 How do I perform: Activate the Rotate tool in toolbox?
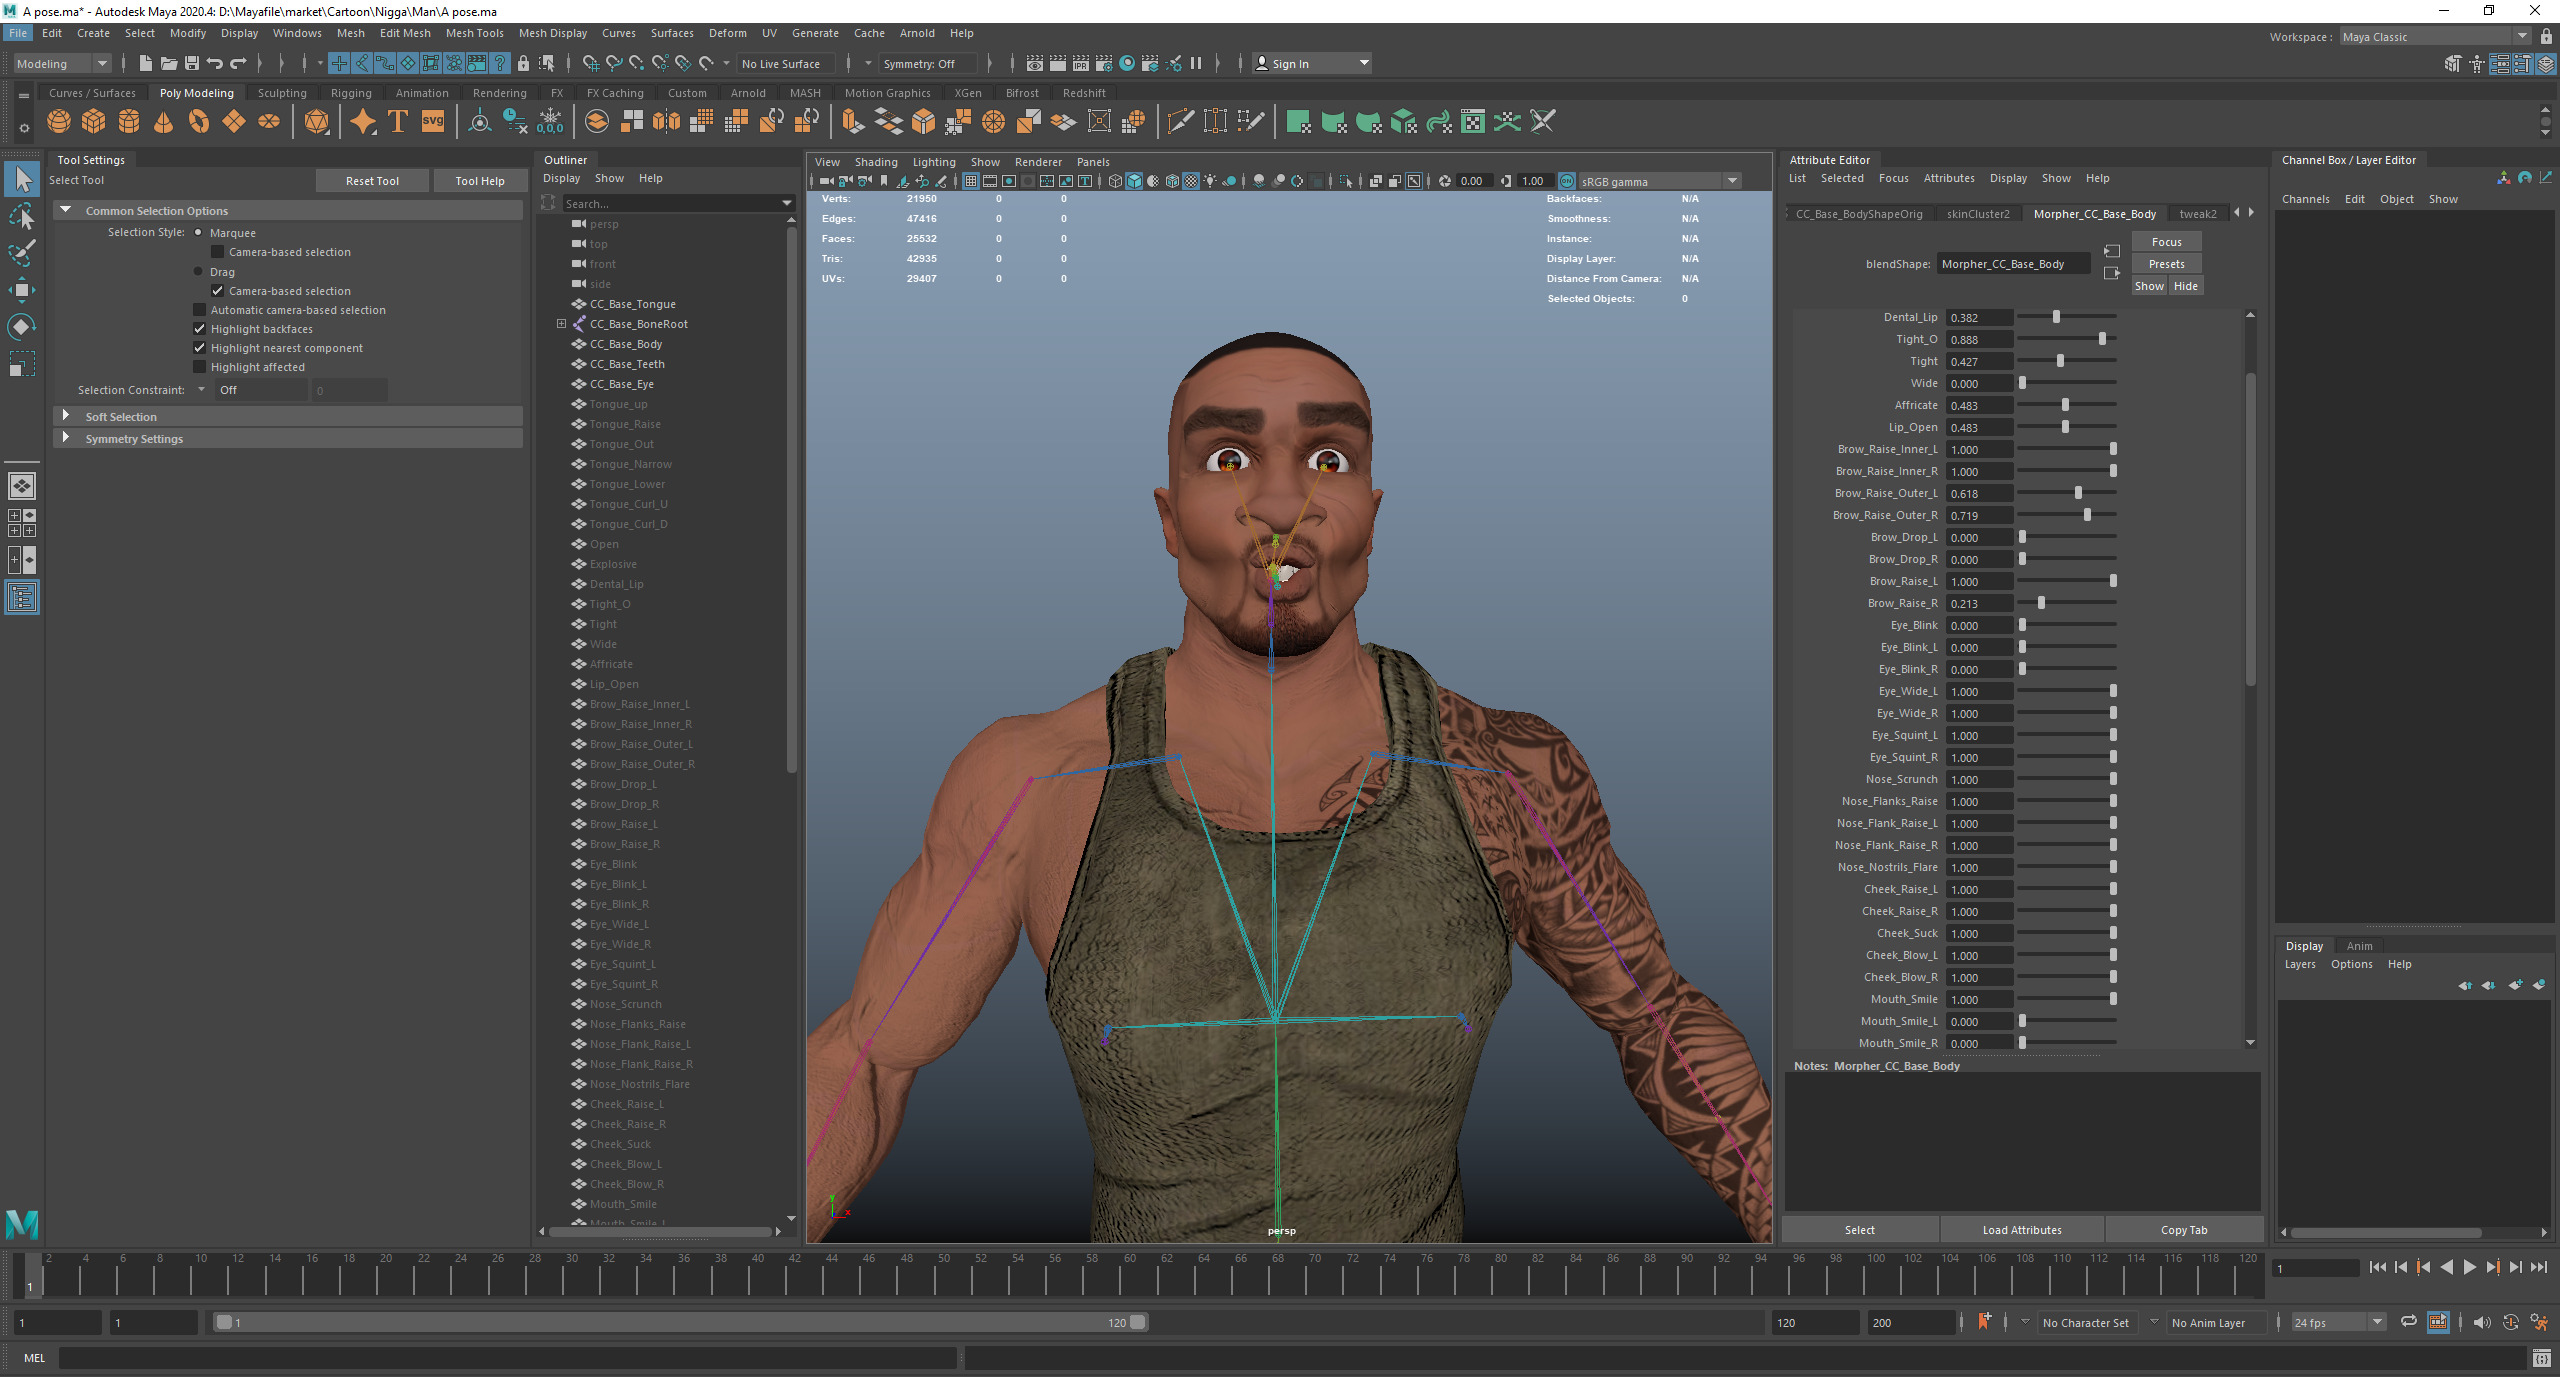(x=22, y=327)
